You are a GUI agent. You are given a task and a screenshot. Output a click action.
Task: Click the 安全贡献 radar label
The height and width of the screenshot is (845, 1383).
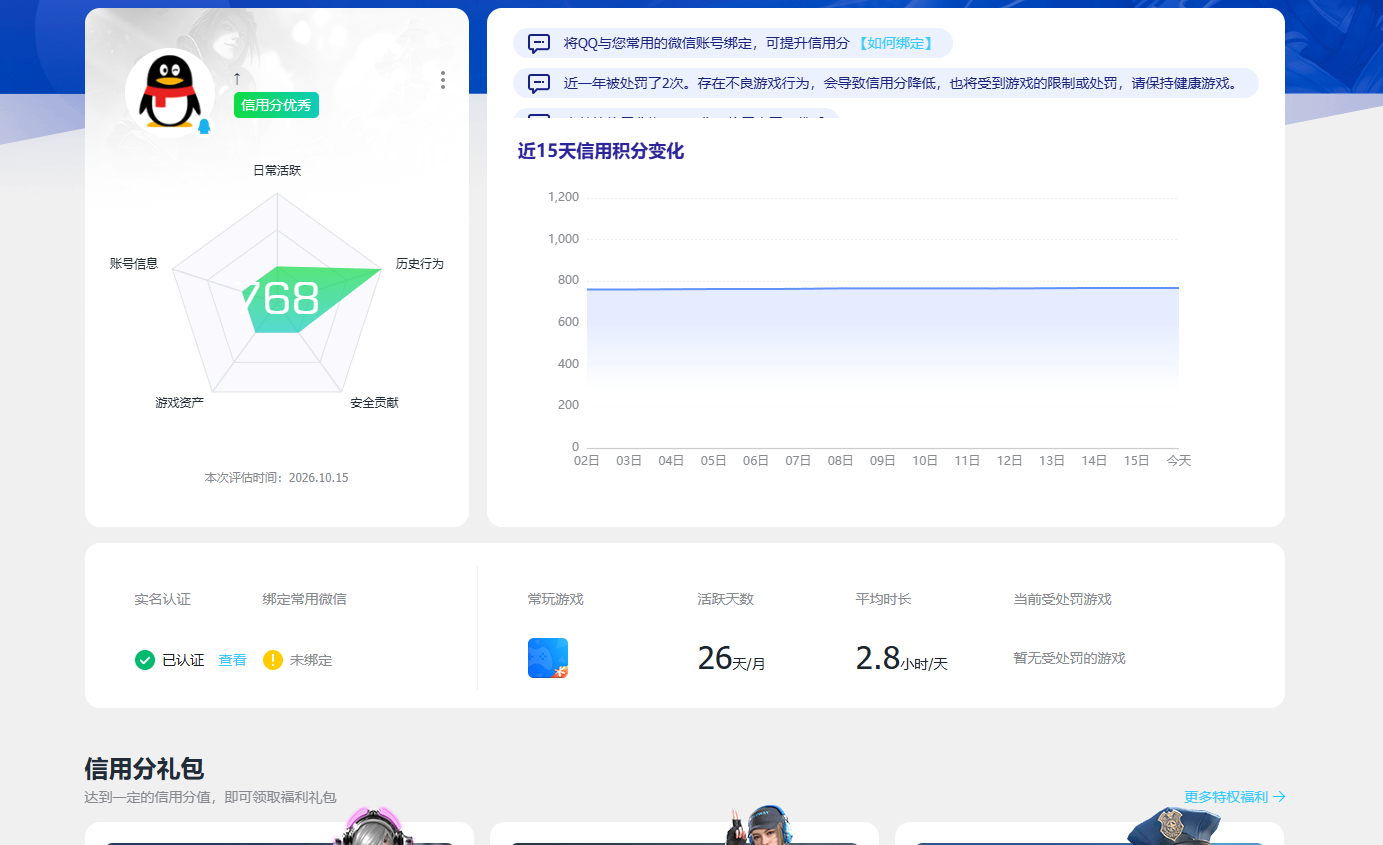[x=374, y=402]
